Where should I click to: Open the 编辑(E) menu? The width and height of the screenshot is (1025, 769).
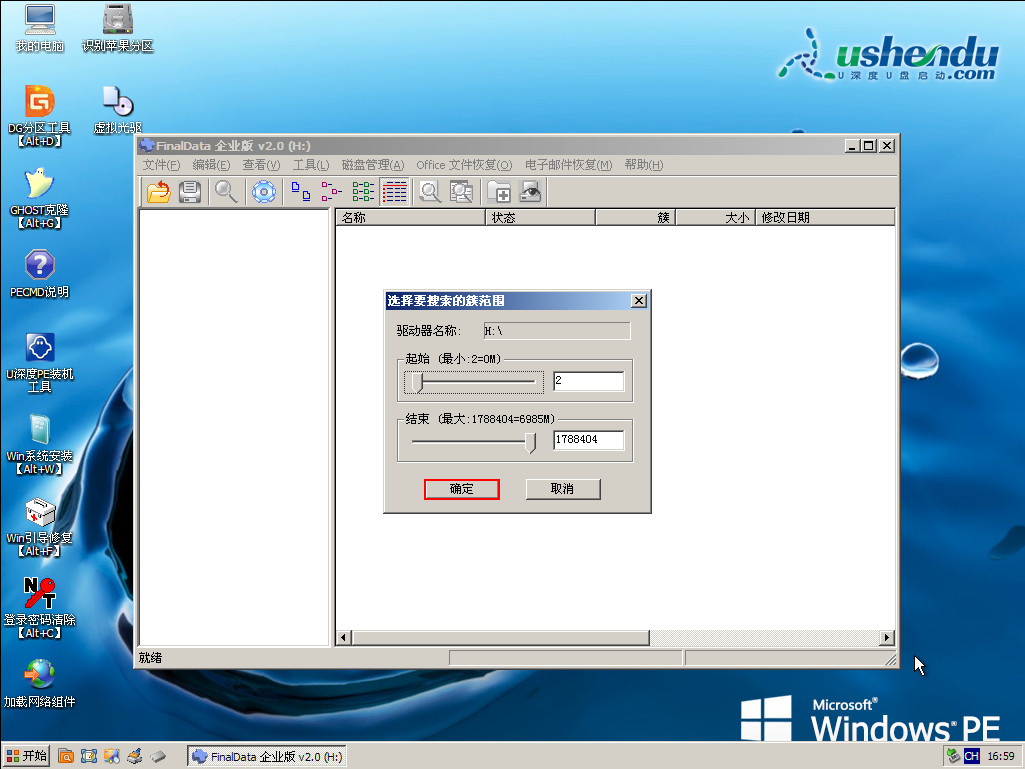tap(211, 165)
